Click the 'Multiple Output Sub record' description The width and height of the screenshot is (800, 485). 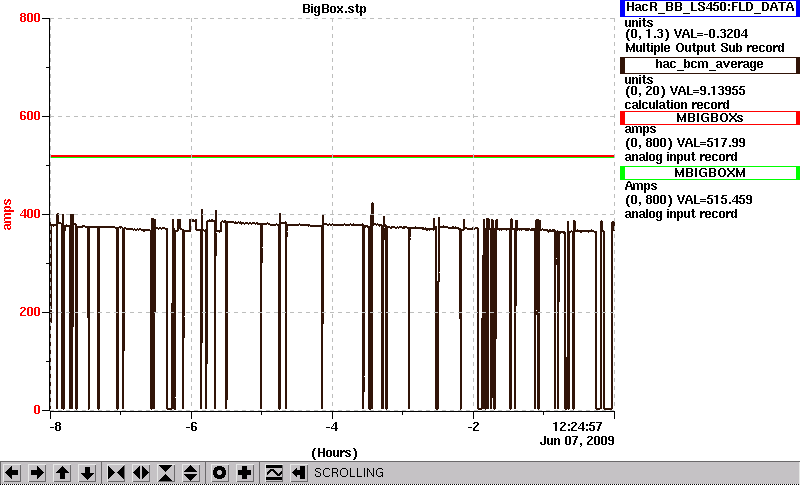[x=705, y=48]
